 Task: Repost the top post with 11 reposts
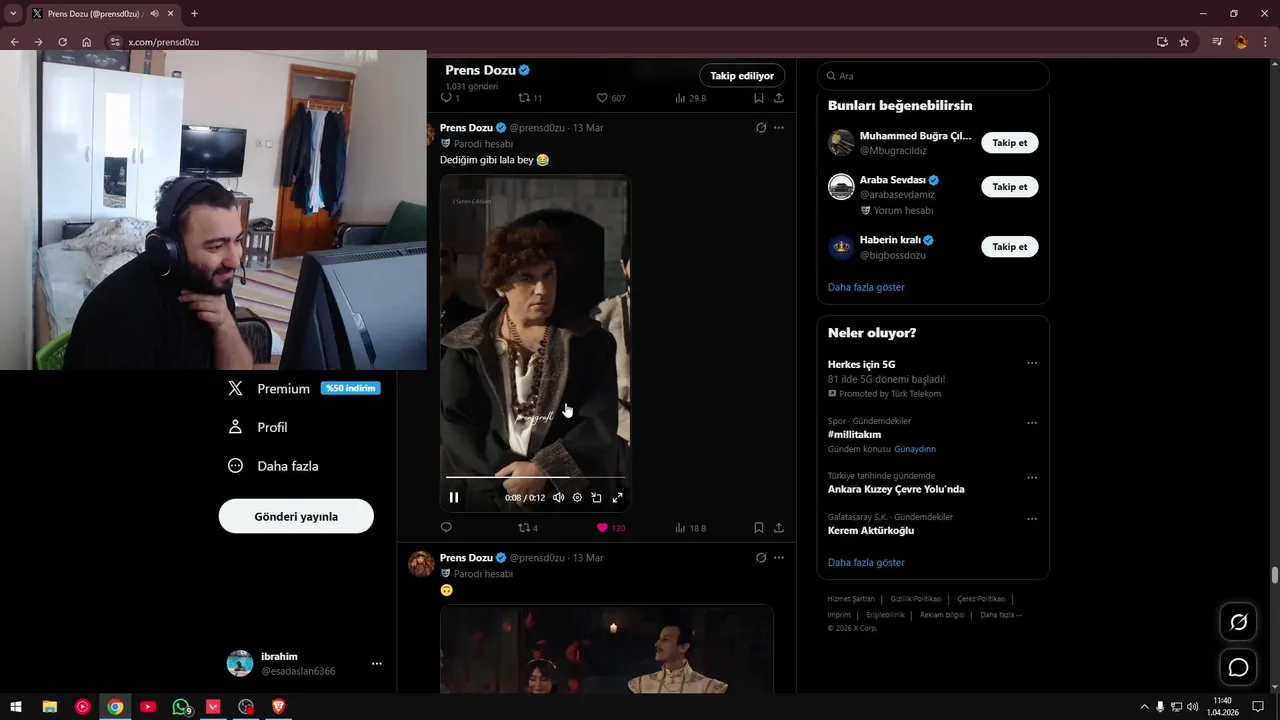click(530, 98)
